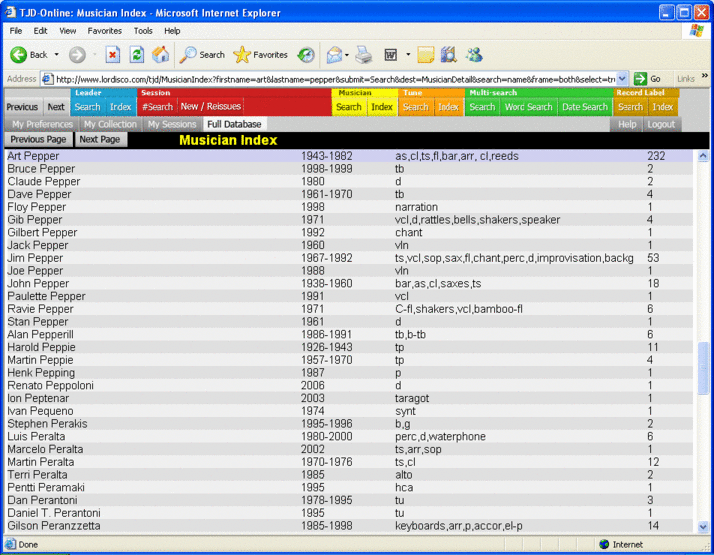The image size is (714, 555).
Task: Open the History clock icon
Action: [x=306, y=55]
